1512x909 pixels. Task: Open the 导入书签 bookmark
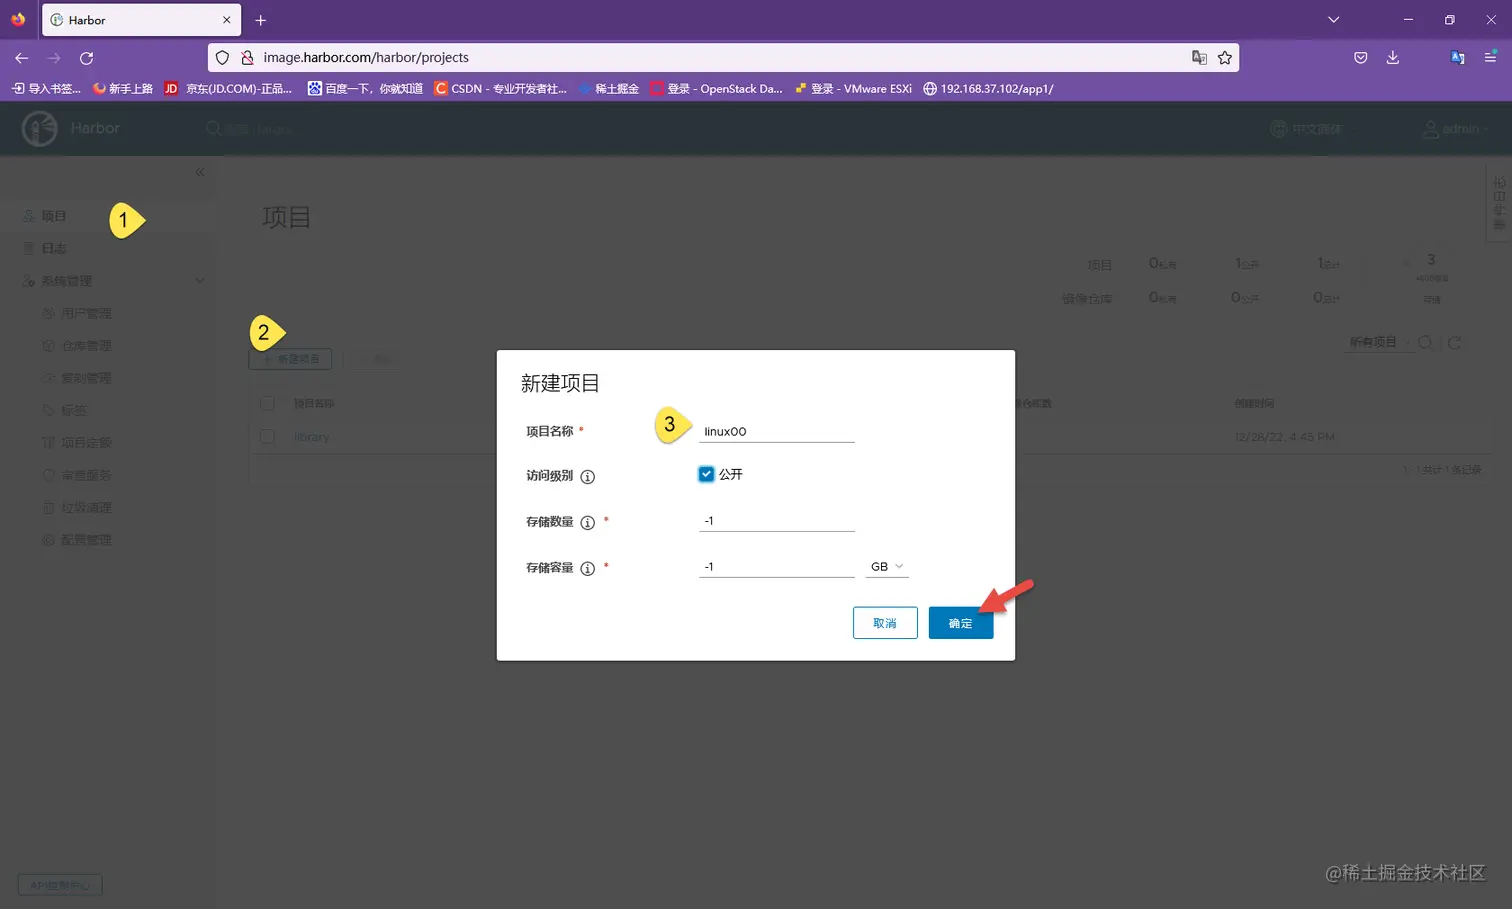tap(46, 89)
